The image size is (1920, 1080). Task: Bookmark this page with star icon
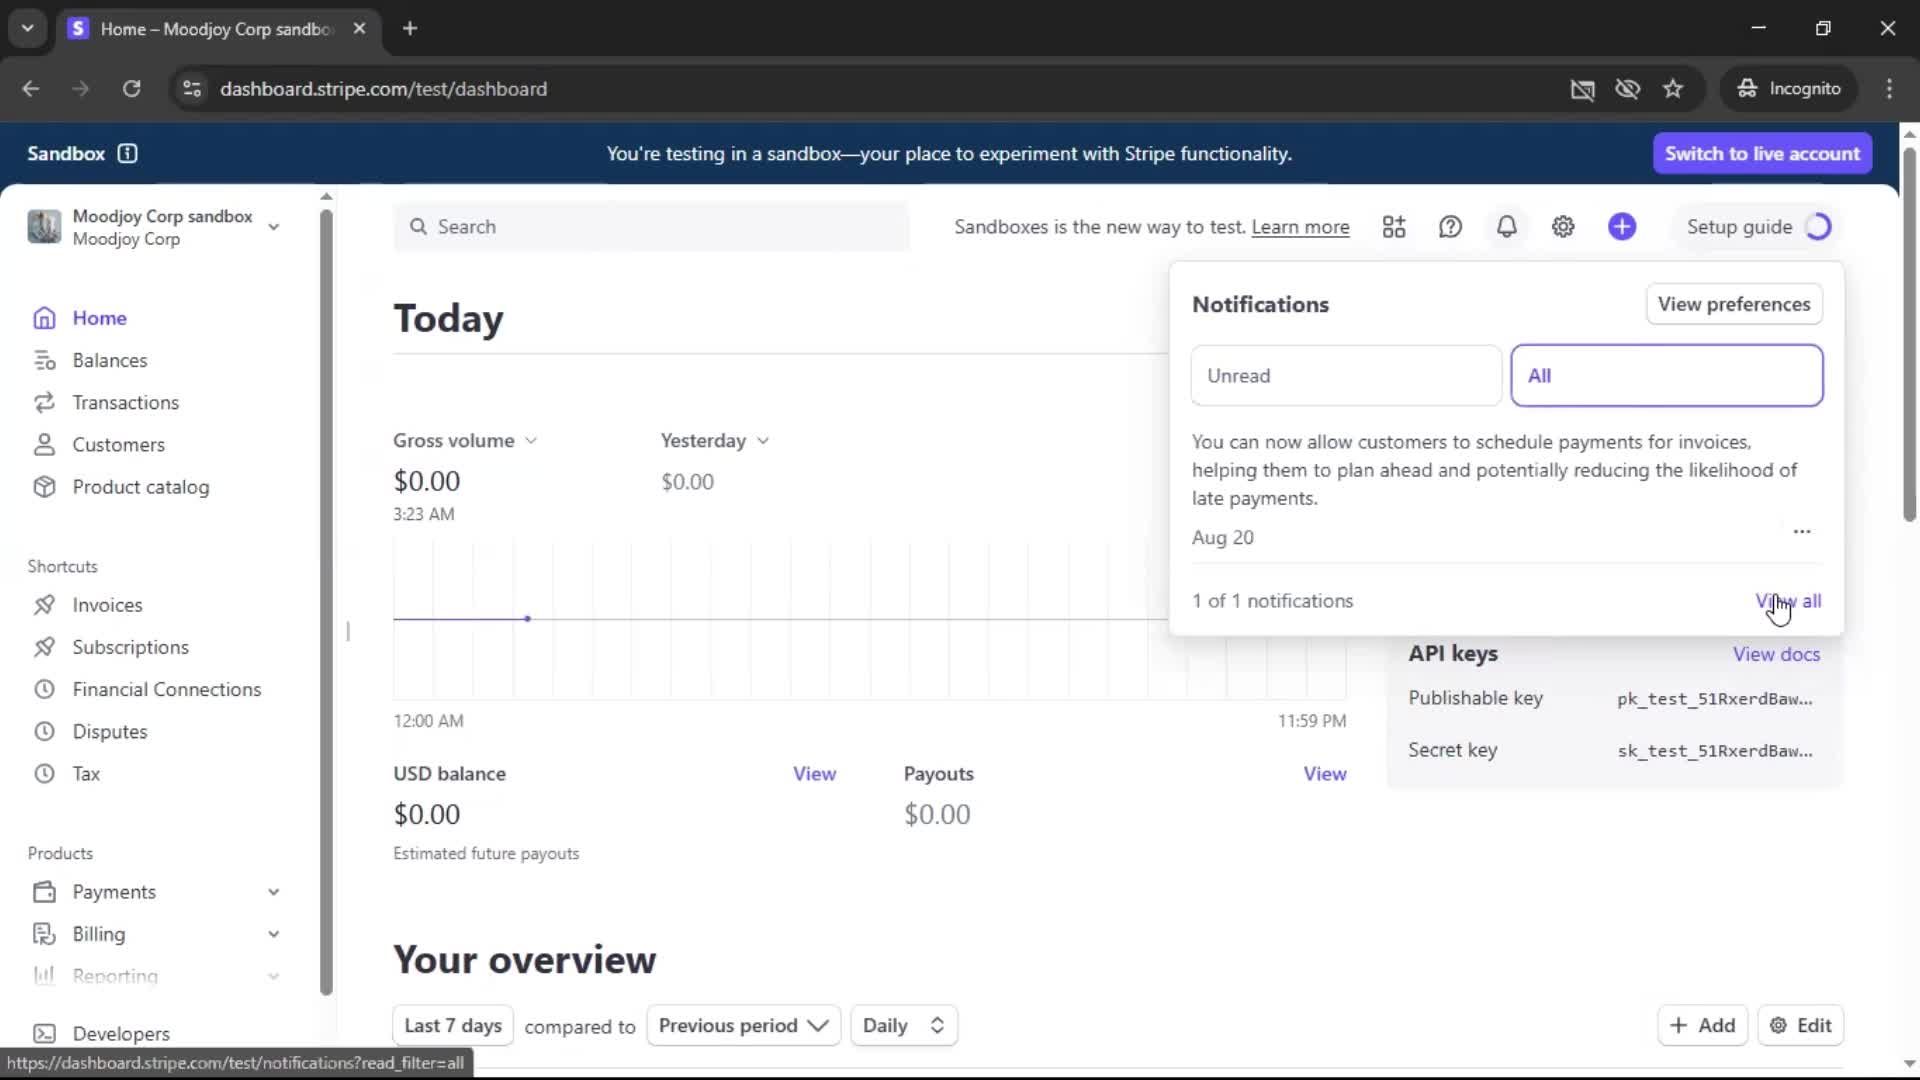tap(1673, 89)
